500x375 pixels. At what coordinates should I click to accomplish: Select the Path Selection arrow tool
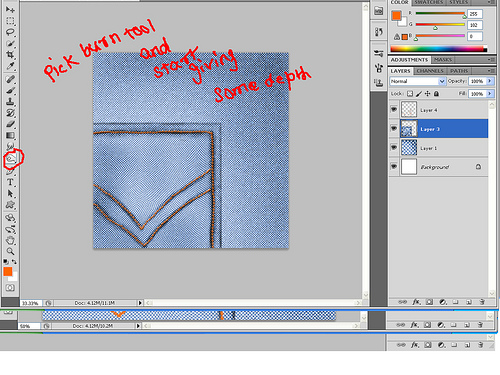click(x=10, y=193)
